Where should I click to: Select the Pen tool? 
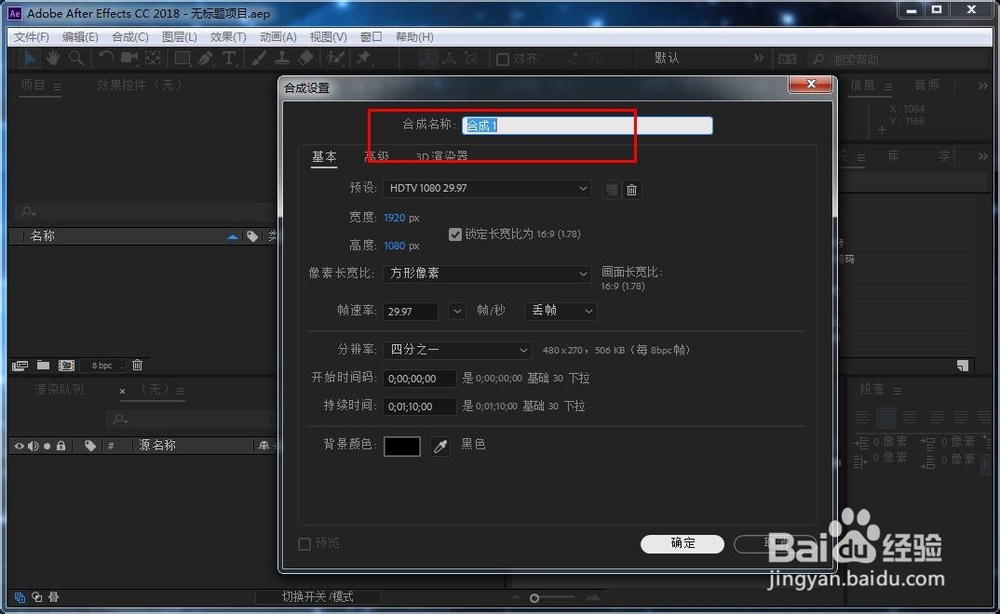(205, 59)
